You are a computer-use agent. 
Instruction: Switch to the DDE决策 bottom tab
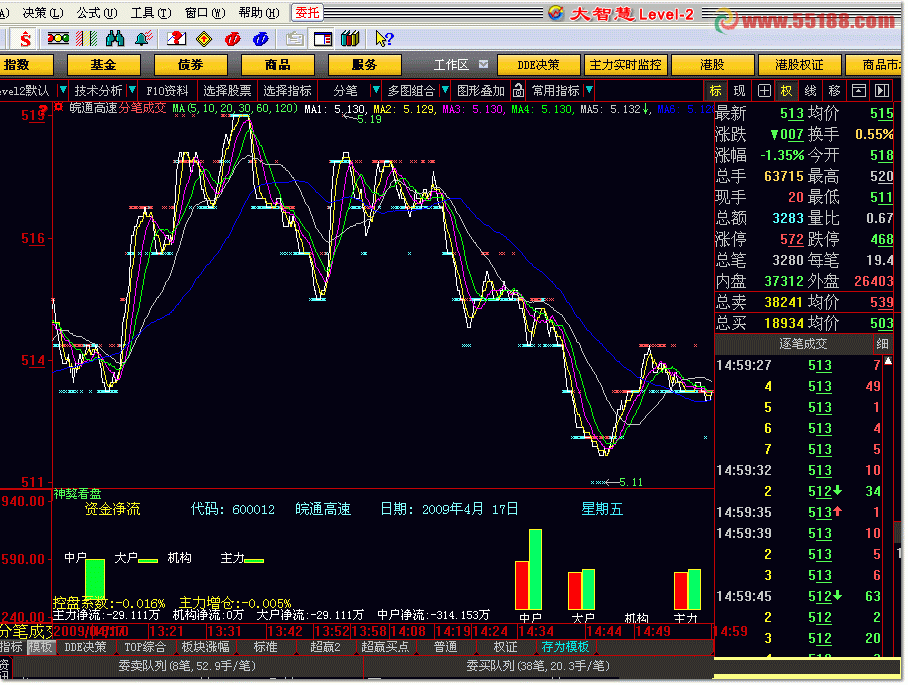point(85,647)
